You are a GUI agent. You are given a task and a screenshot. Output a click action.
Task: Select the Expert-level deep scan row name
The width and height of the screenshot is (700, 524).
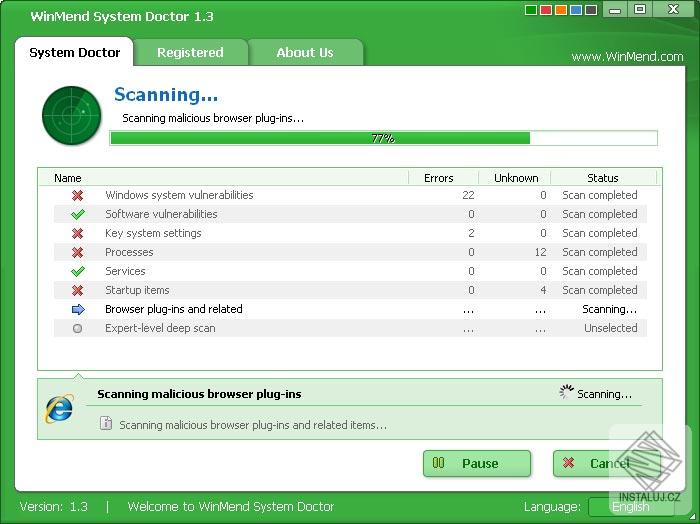(x=160, y=329)
